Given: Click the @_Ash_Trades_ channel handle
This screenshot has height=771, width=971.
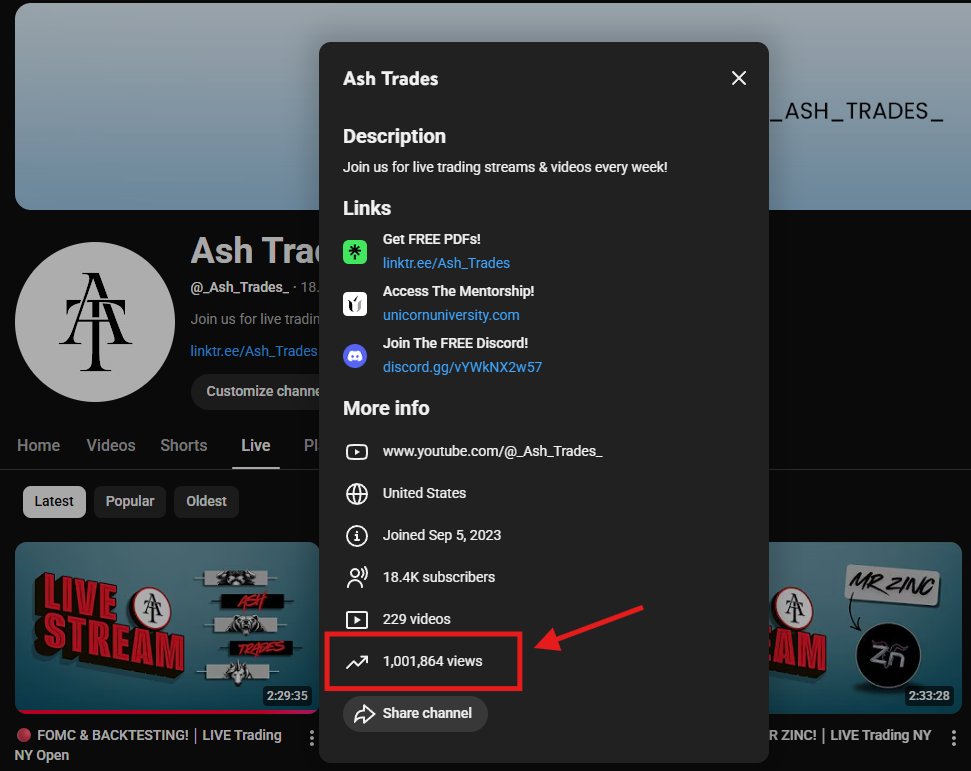Looking at the screenshot, I should pyautogui.click(x=240, y=287).
